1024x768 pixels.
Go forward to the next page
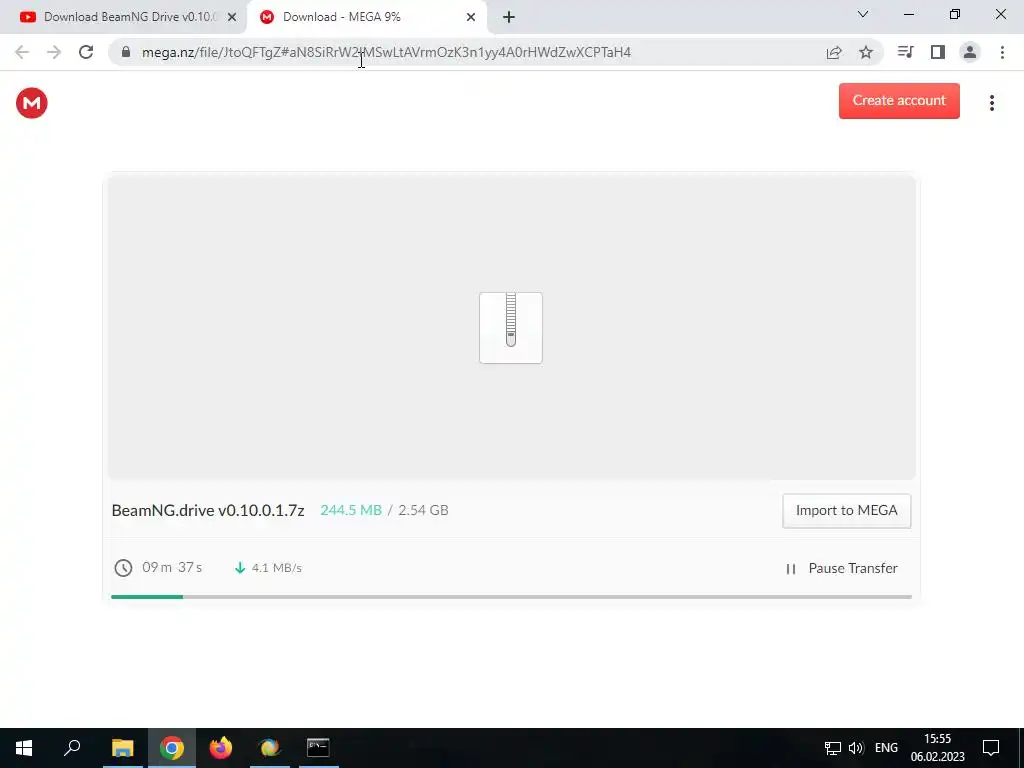[x=54, y=52]
